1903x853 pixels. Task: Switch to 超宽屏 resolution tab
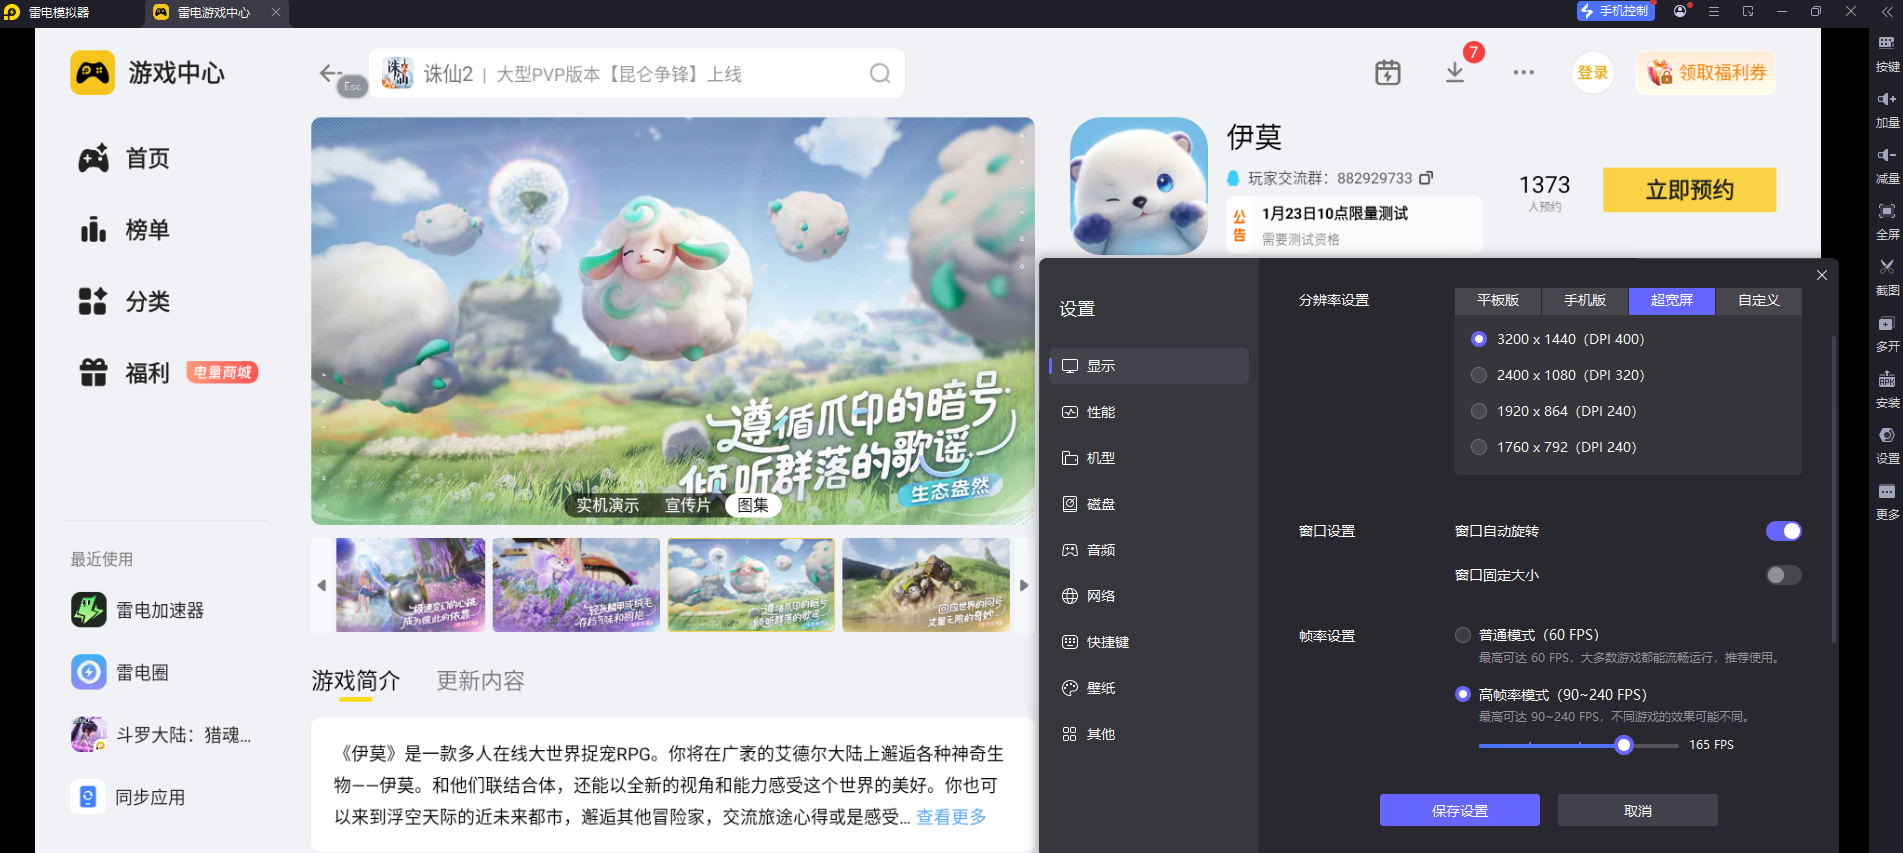1672,301
